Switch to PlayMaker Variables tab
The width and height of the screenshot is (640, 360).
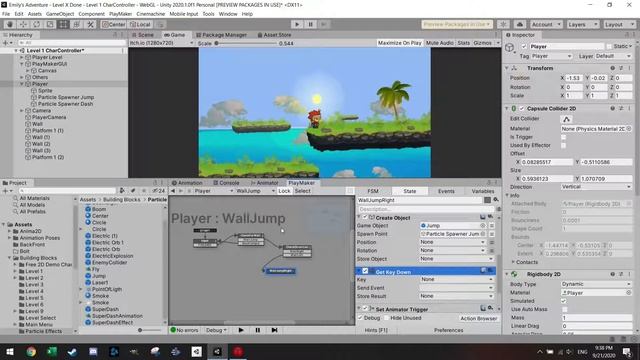click(x=482, y=191)
